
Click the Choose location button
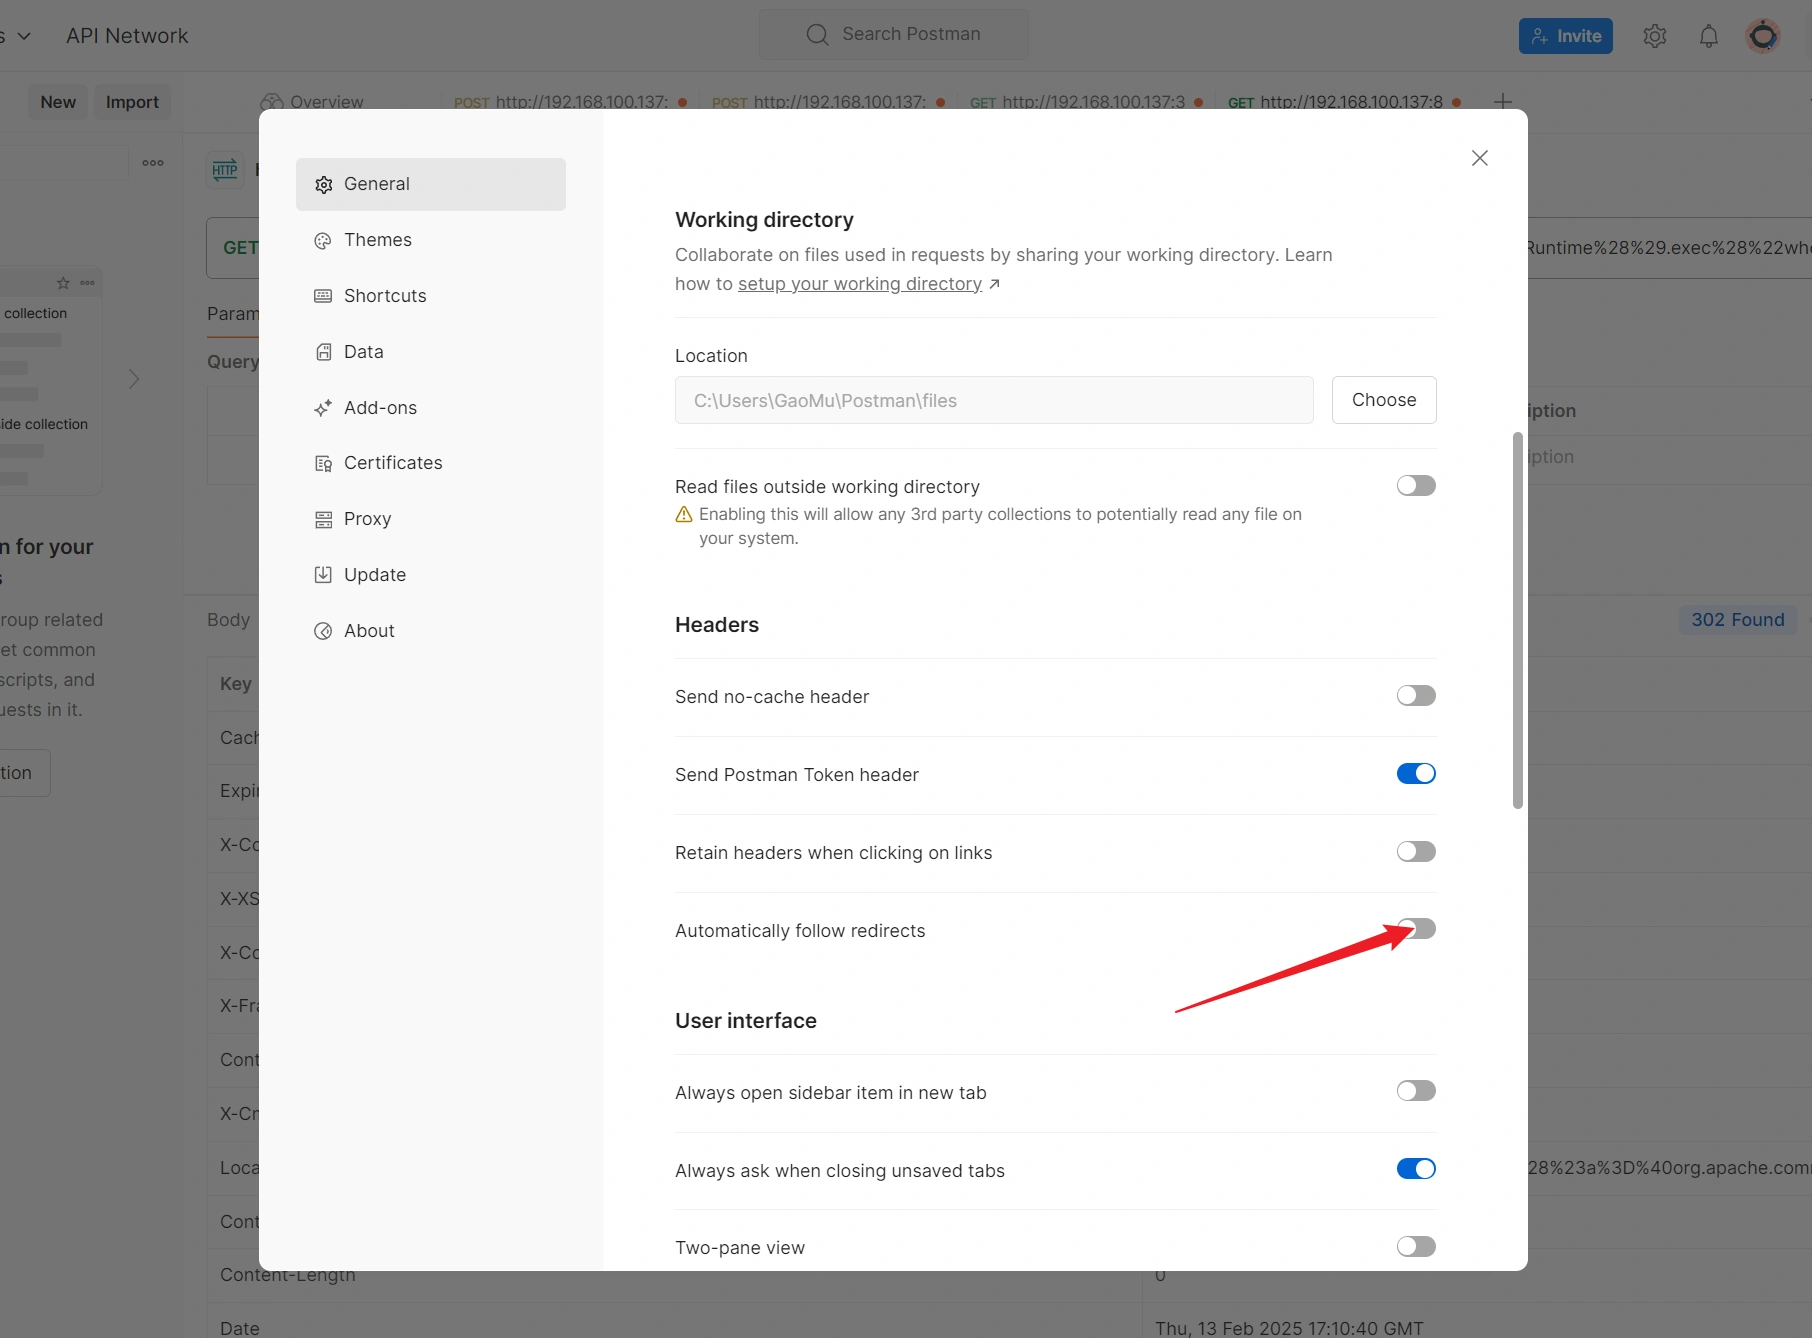click(1383, 400)
